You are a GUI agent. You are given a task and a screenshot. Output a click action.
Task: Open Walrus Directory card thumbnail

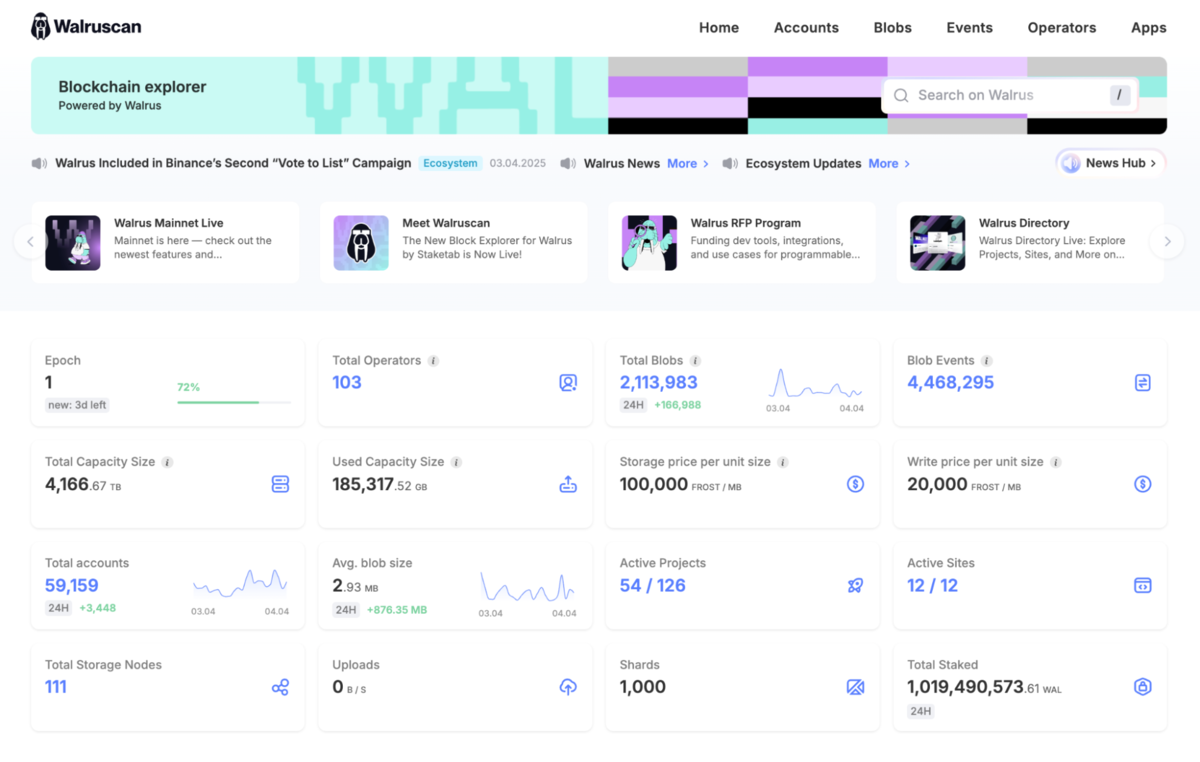[937, 243]
